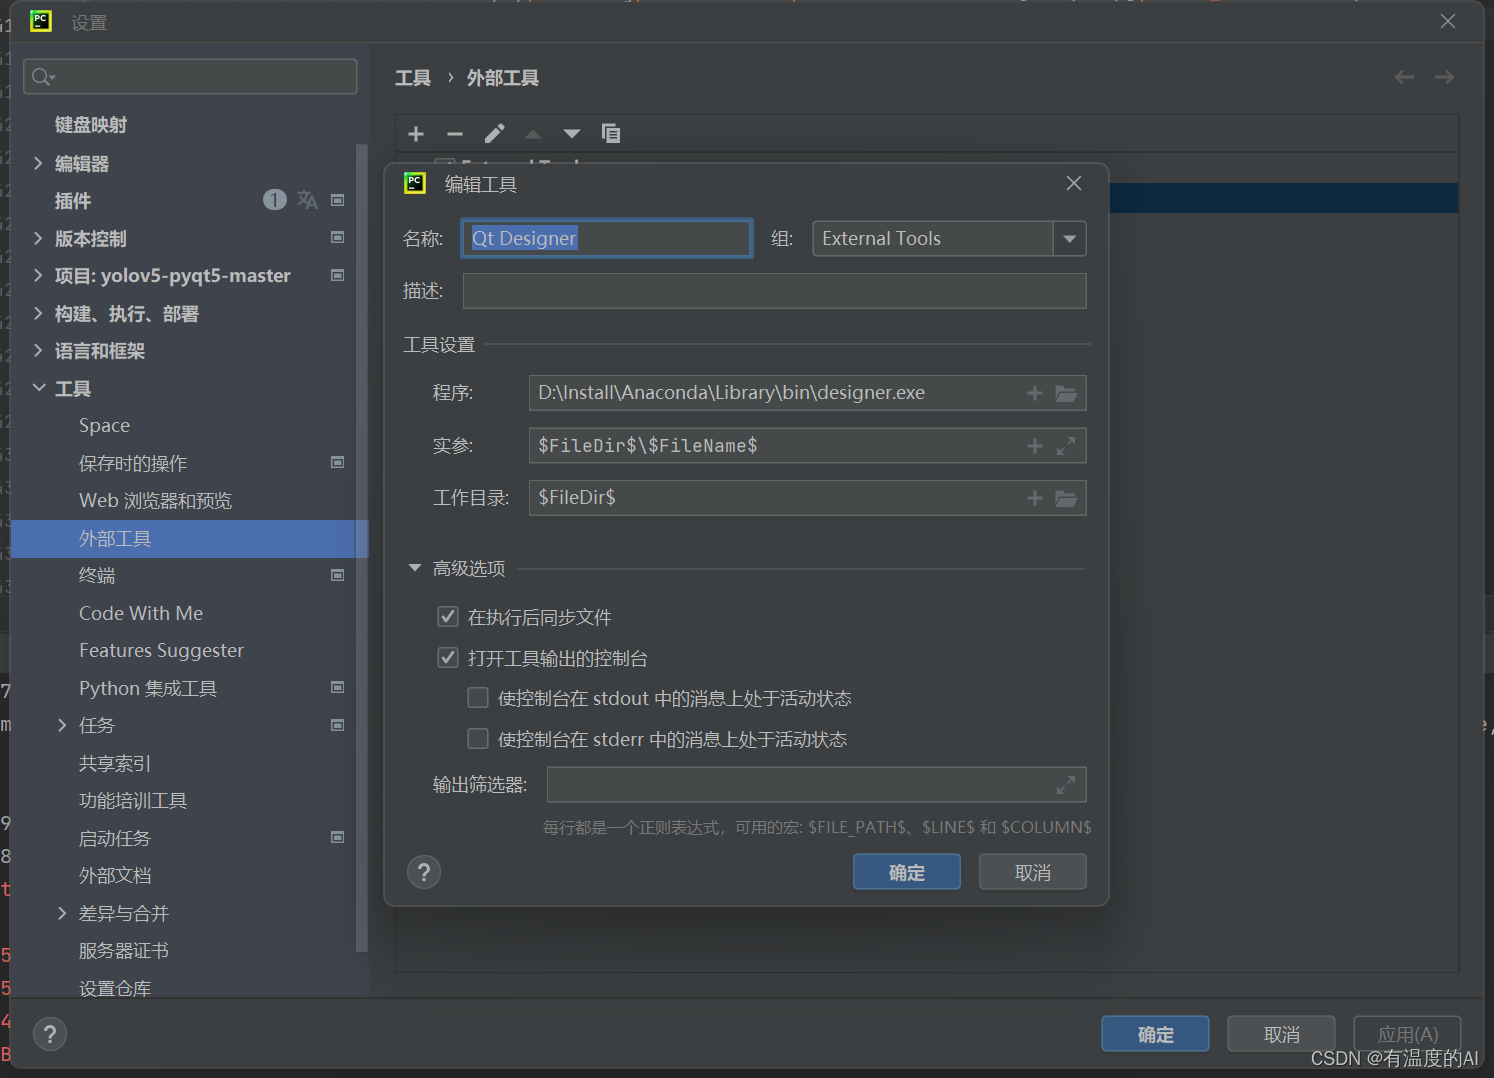Viewport: 1494px width, 1078px height.
Task: Browse for the working directory folder
Action: (x=1066, y=498)
